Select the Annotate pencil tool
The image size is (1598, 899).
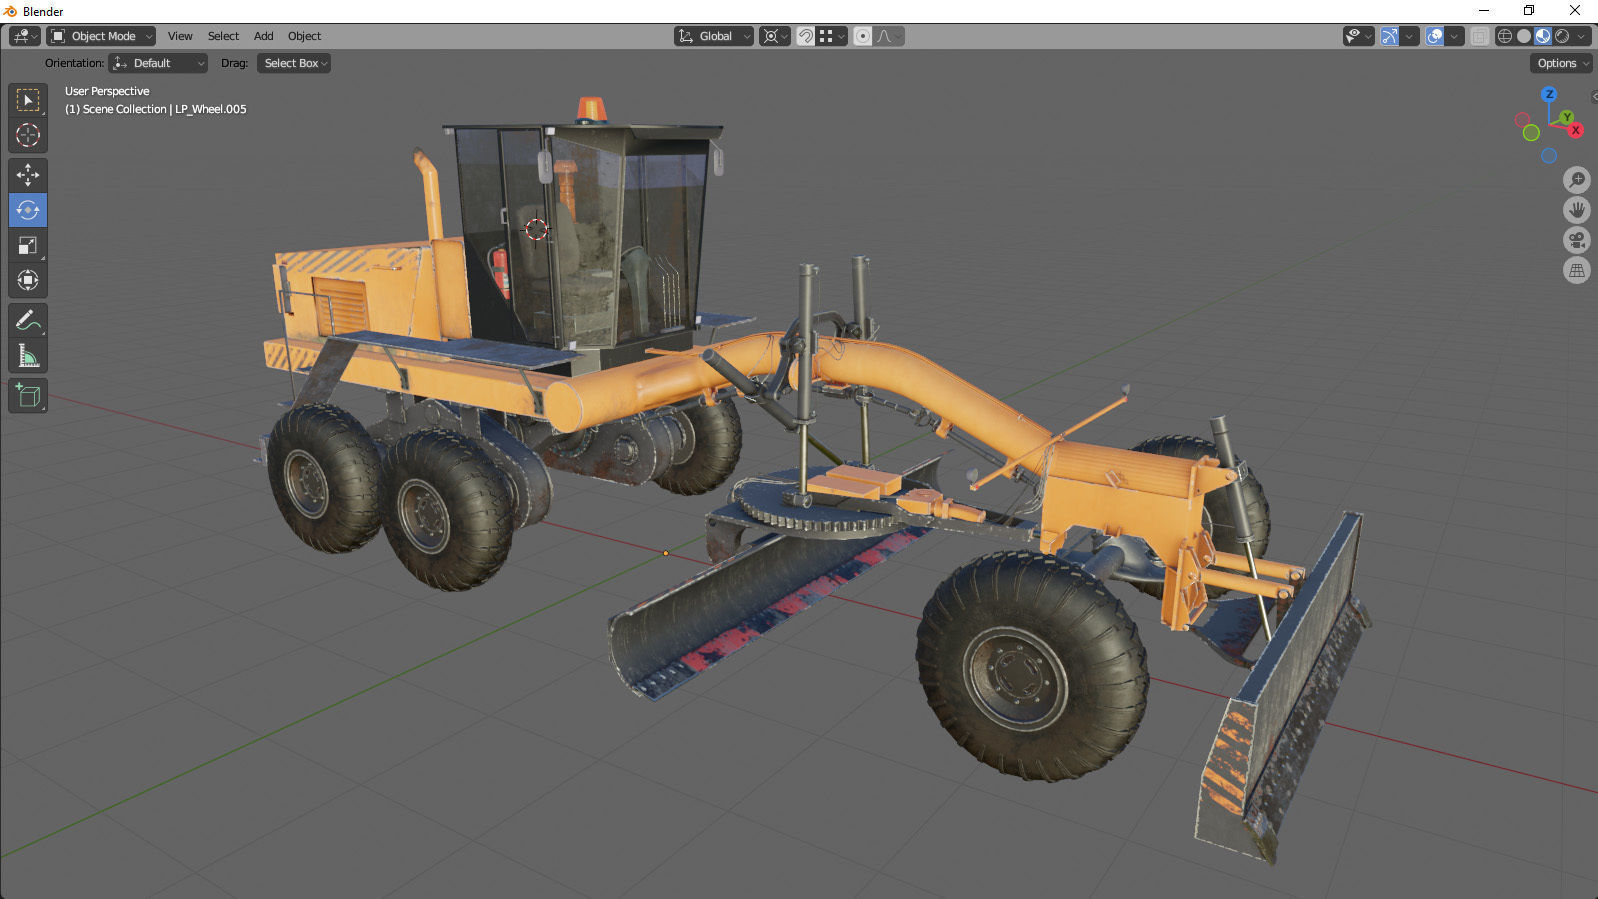(28, 320)
